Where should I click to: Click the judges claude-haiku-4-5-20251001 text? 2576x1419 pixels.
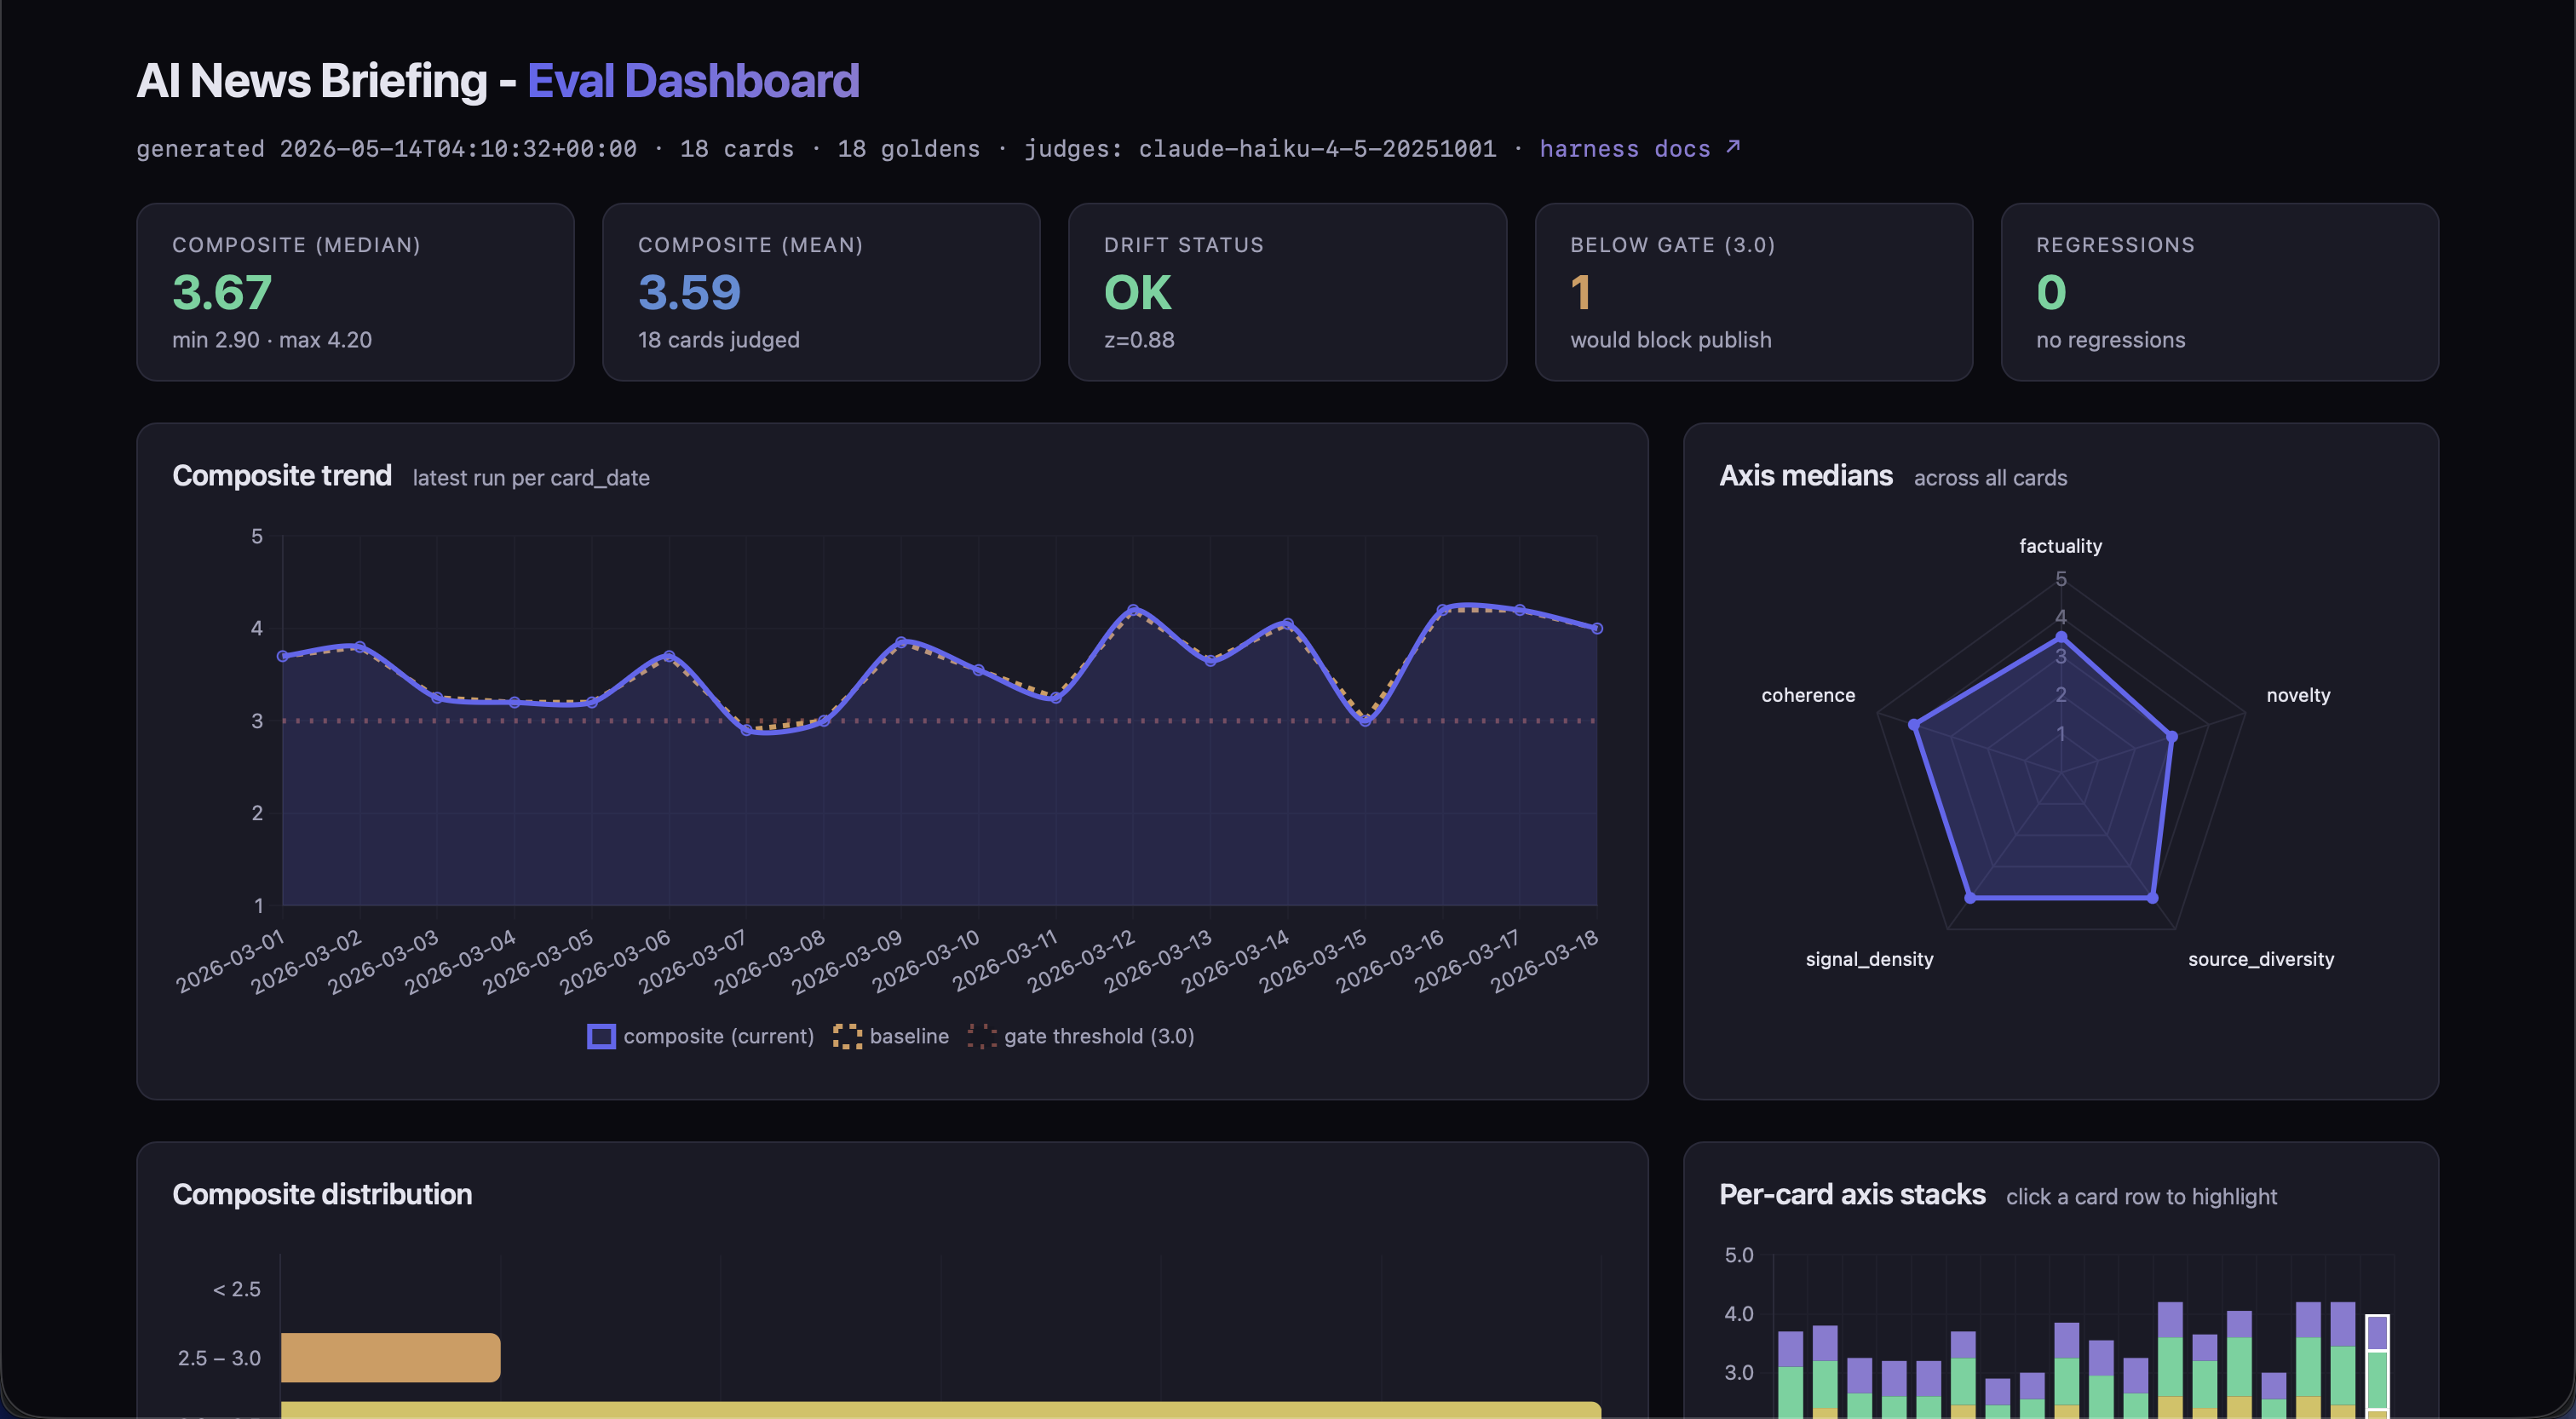pyautogui.click(x=1260, y=148)
